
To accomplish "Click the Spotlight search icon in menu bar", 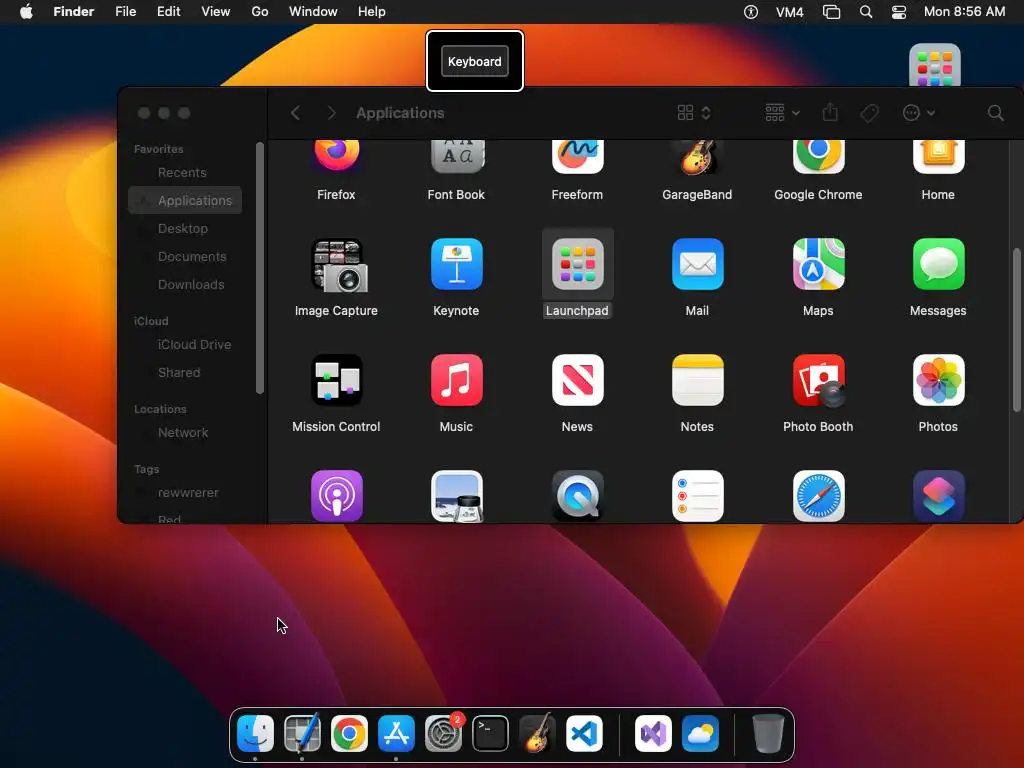I will (866, 12).
